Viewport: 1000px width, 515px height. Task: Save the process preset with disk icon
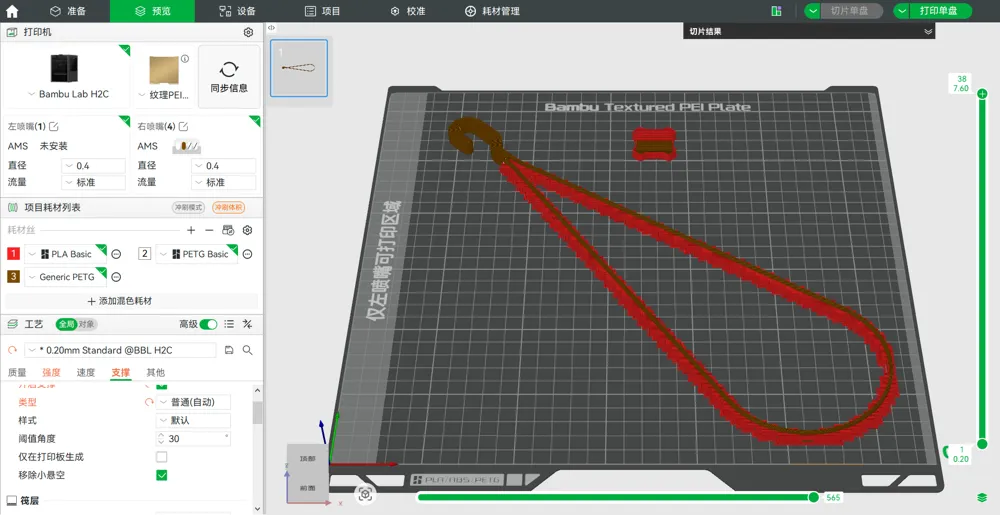pyautogui.click(x=229, y=350)
